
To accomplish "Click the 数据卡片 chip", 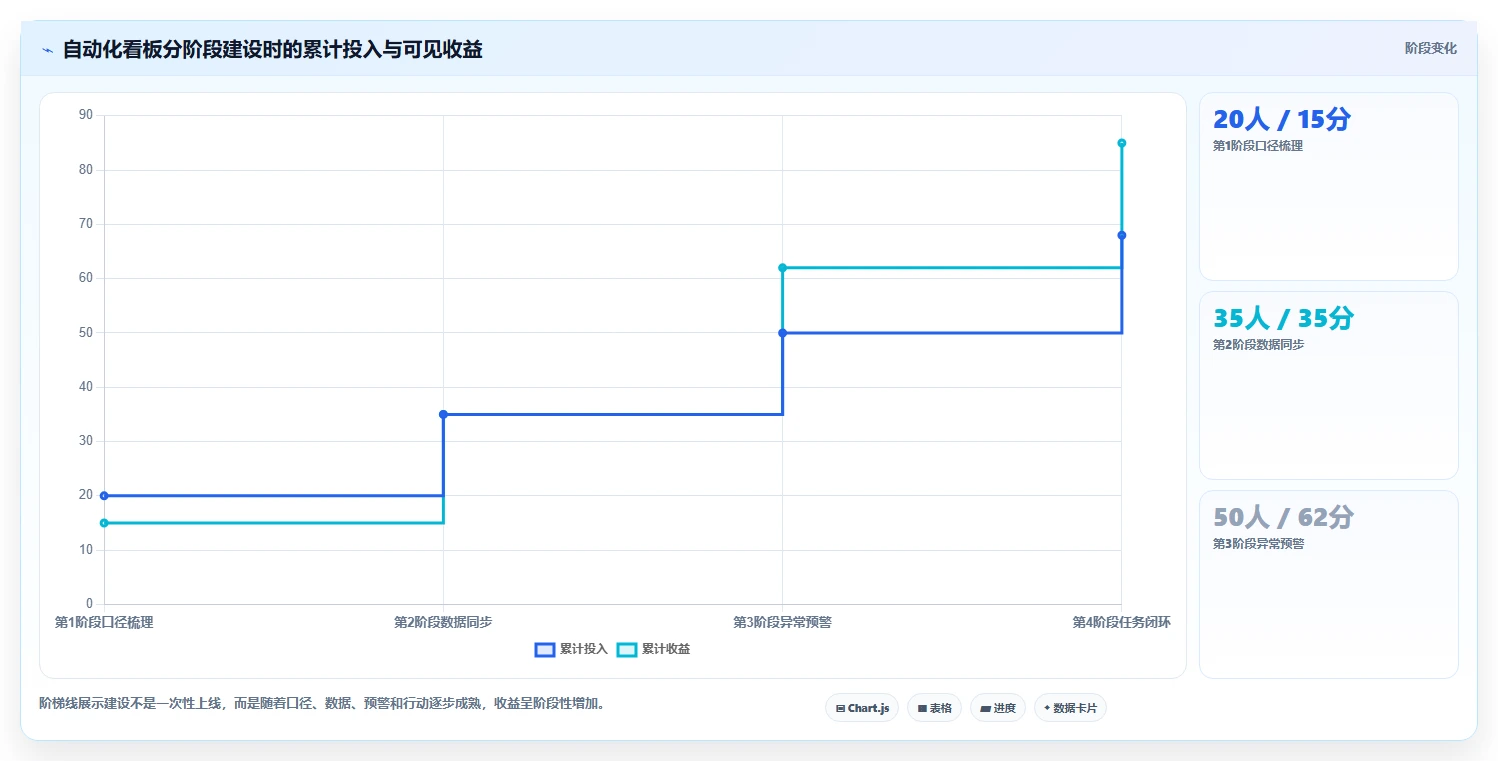I will (1070, 708).
